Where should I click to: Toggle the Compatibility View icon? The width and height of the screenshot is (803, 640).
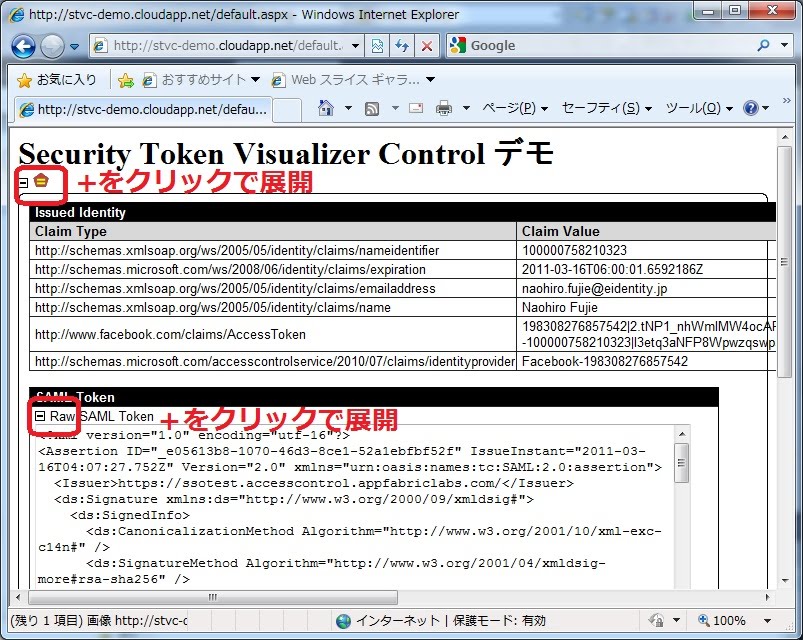377,46
